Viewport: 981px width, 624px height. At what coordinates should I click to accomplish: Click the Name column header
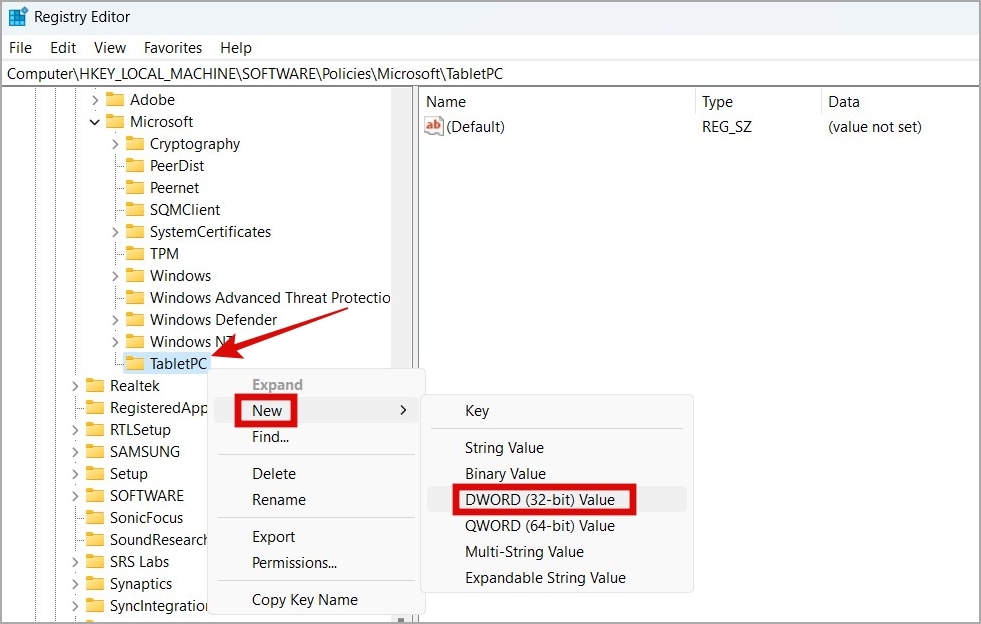pyautogui.click(x=557, y=101)
